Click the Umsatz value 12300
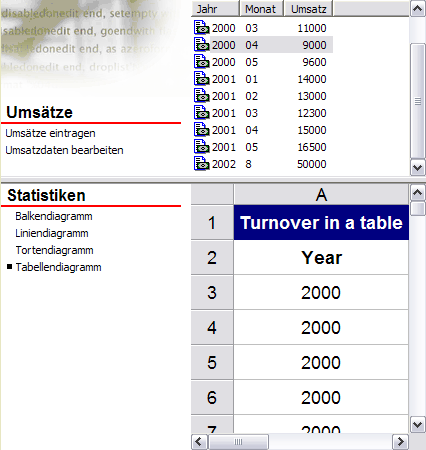This screenshot has height=450, width=426. 312,113
